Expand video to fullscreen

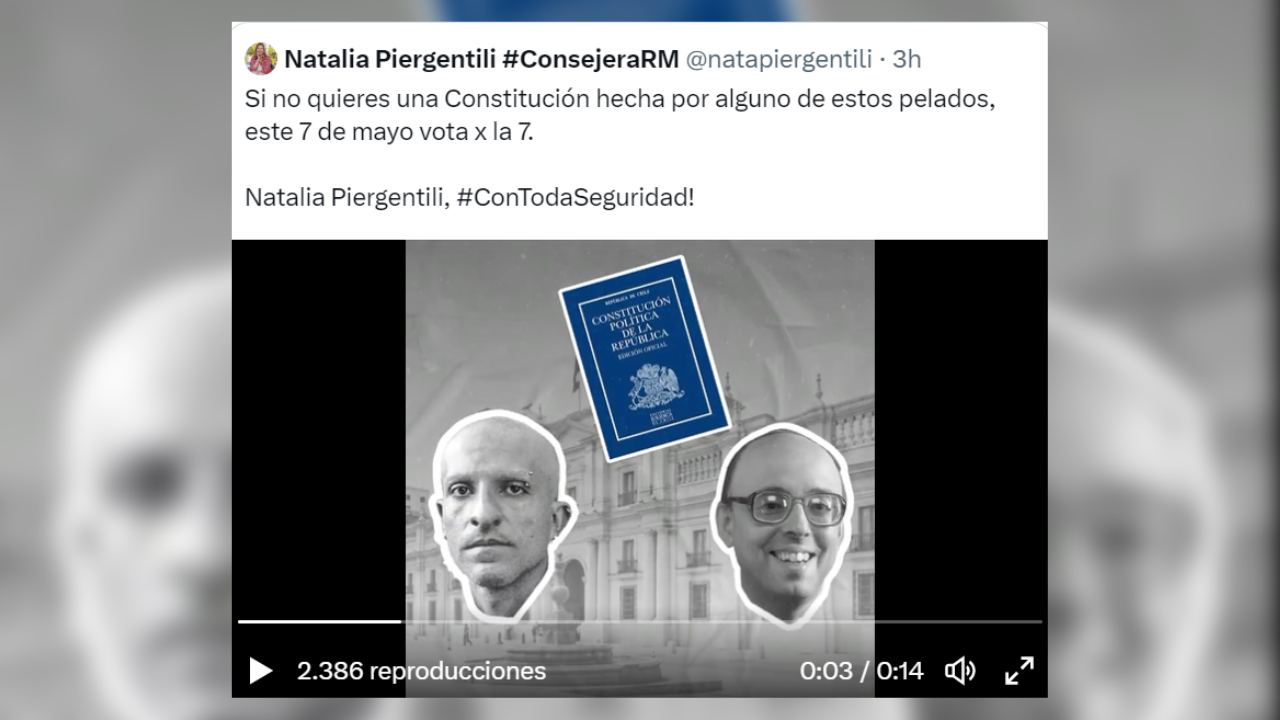(1019, 670)
